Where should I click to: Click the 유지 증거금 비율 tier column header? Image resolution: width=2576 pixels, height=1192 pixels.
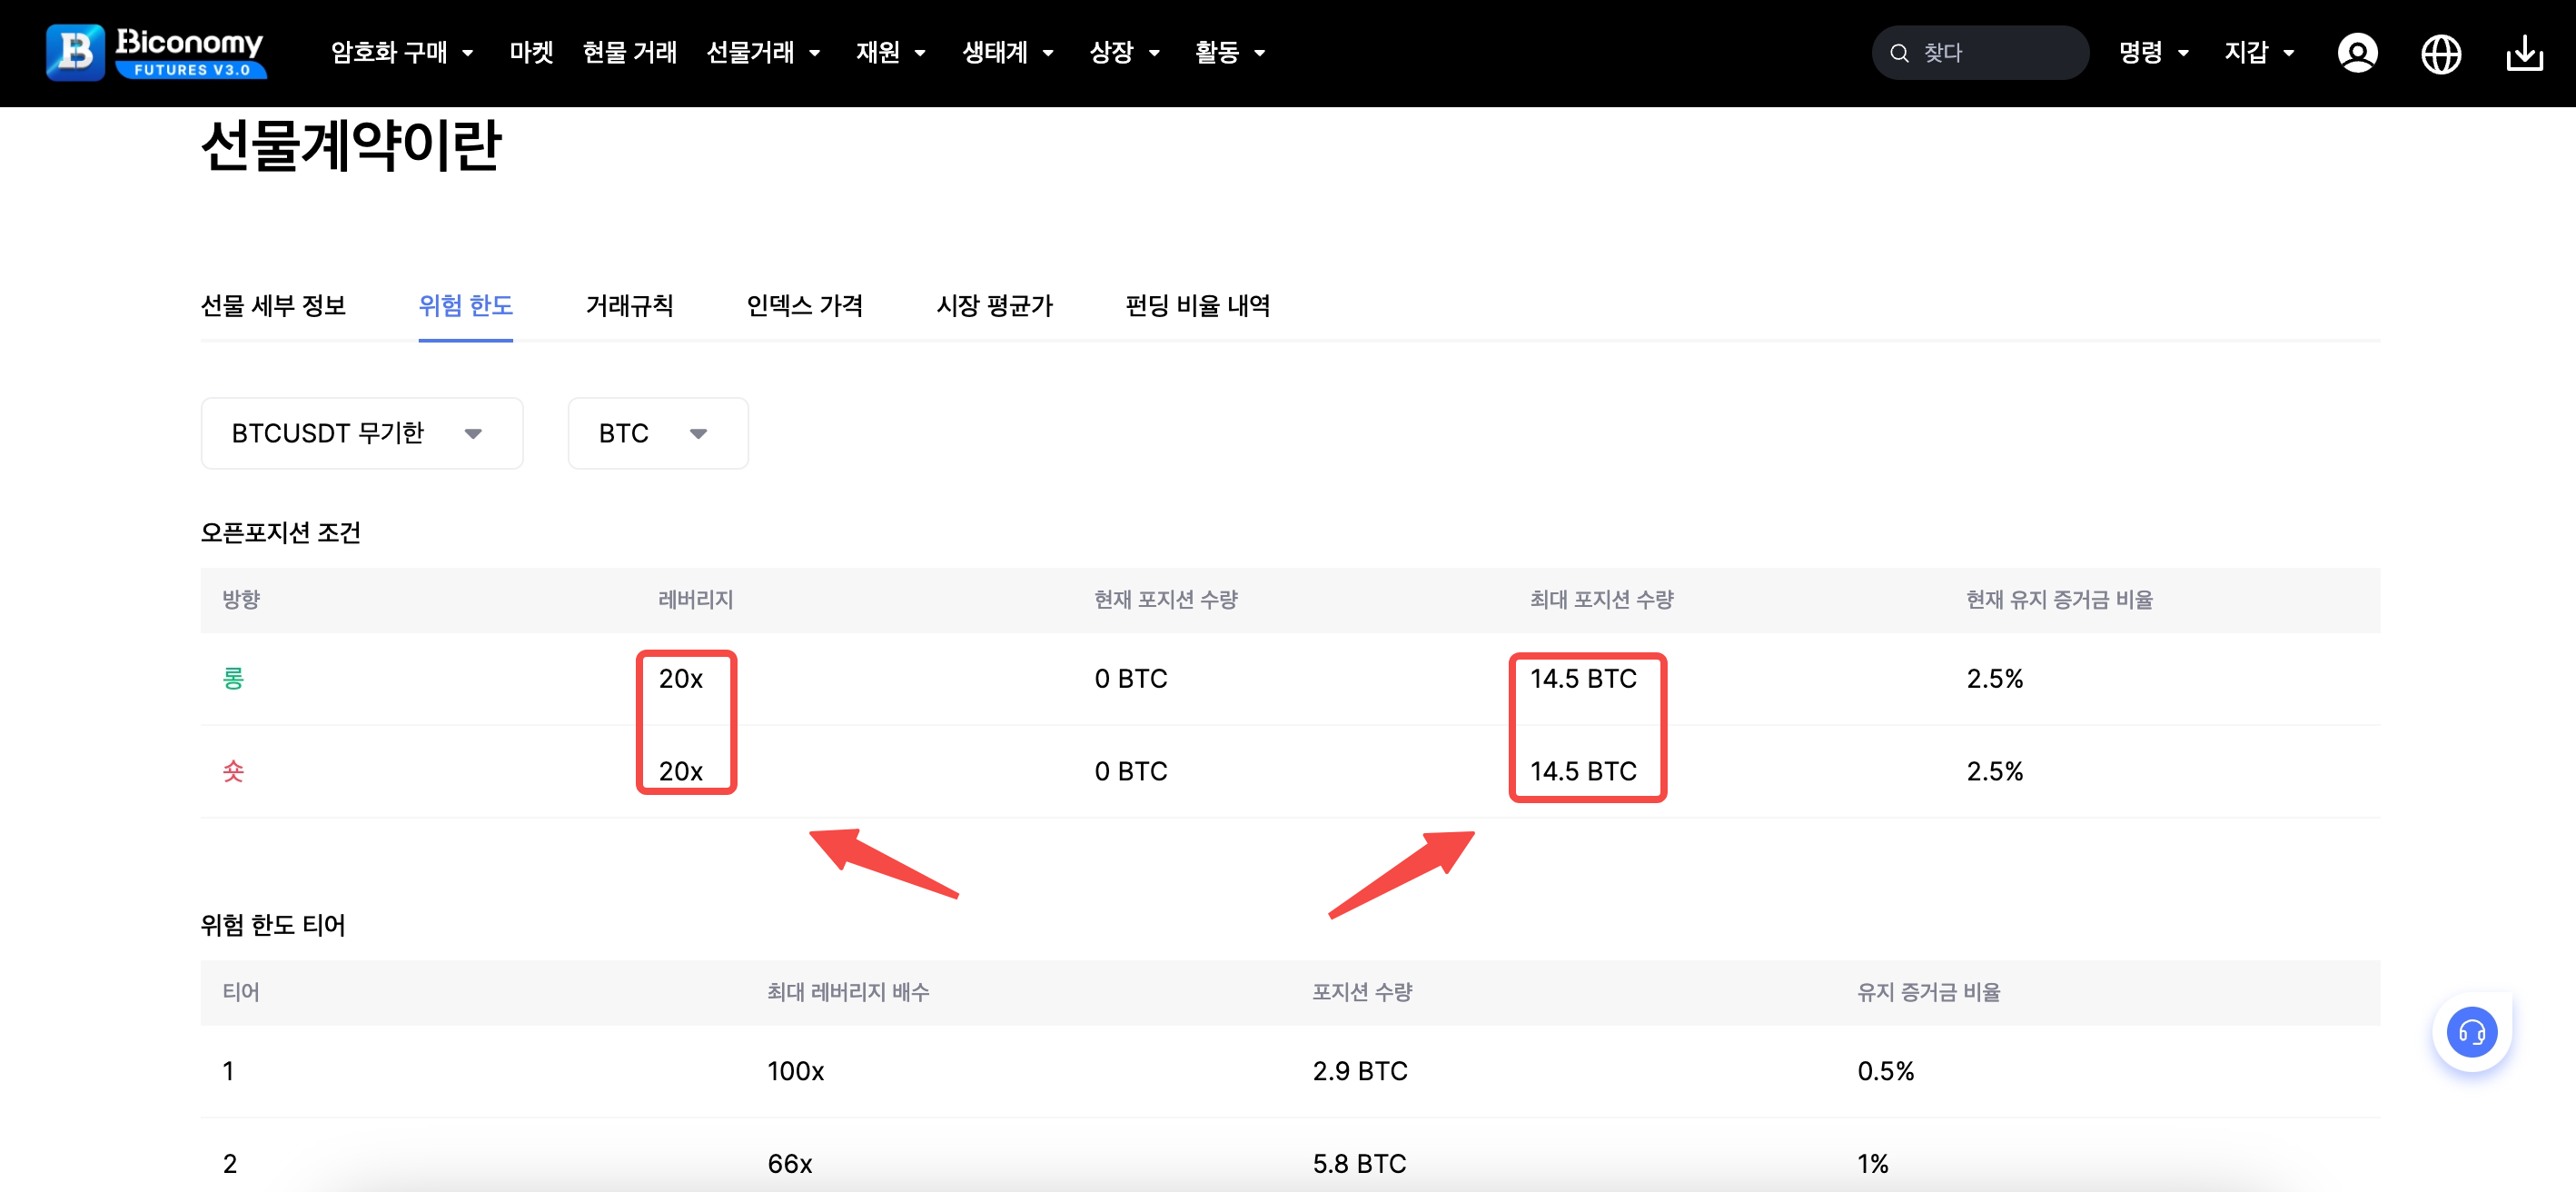click(1929, 992)
